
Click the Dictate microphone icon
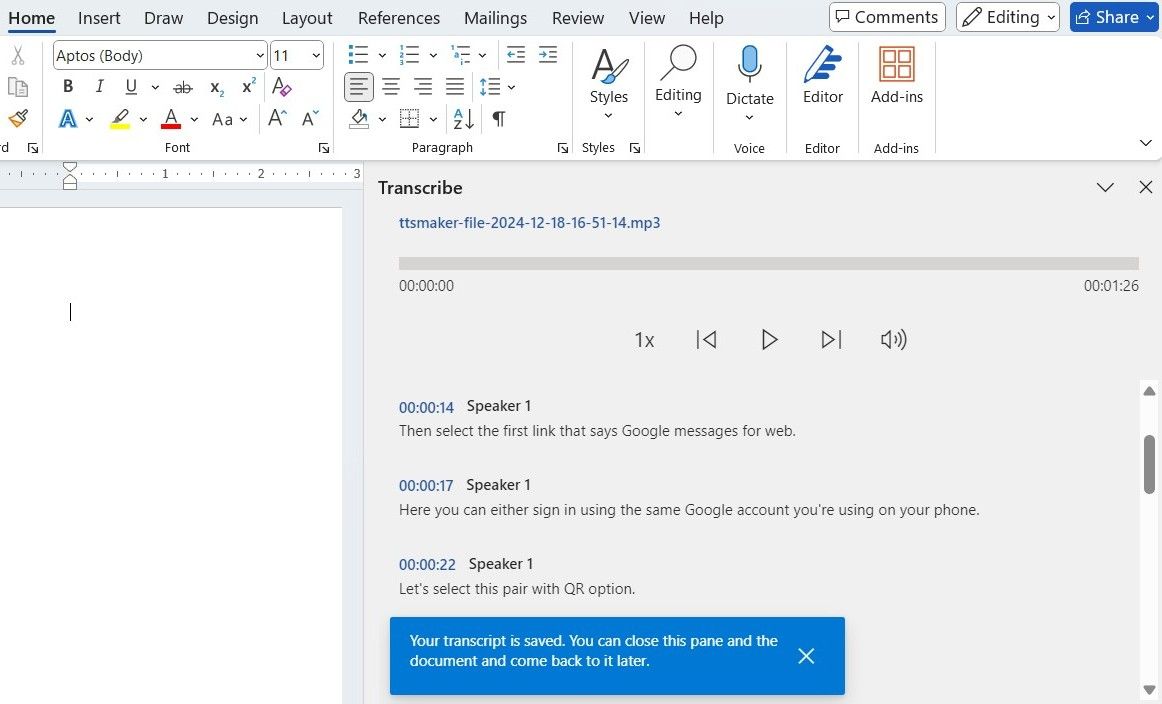pyautogui.click(x=749, y=66)
